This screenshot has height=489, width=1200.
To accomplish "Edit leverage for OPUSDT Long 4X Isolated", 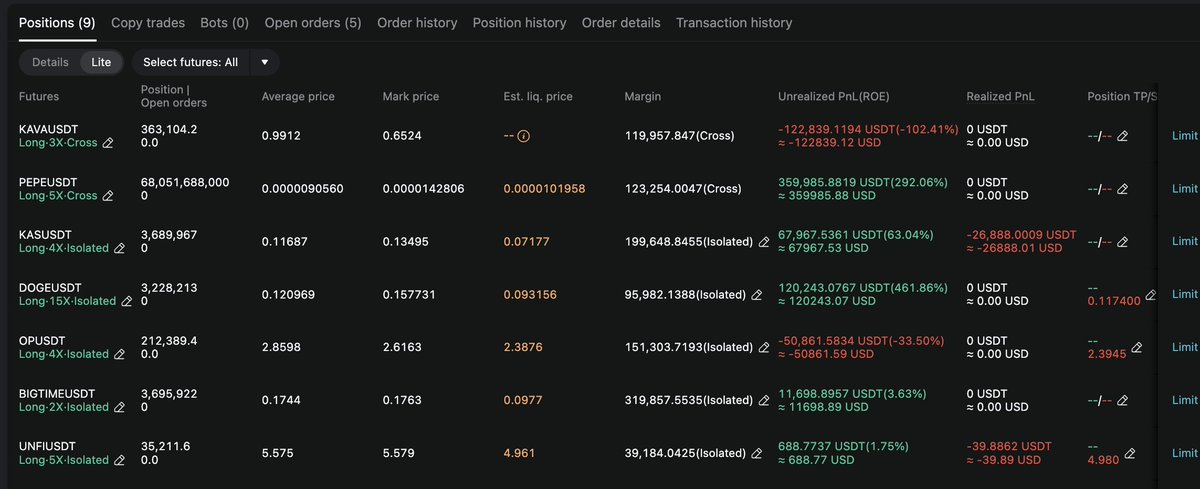I will click(119, 354).
